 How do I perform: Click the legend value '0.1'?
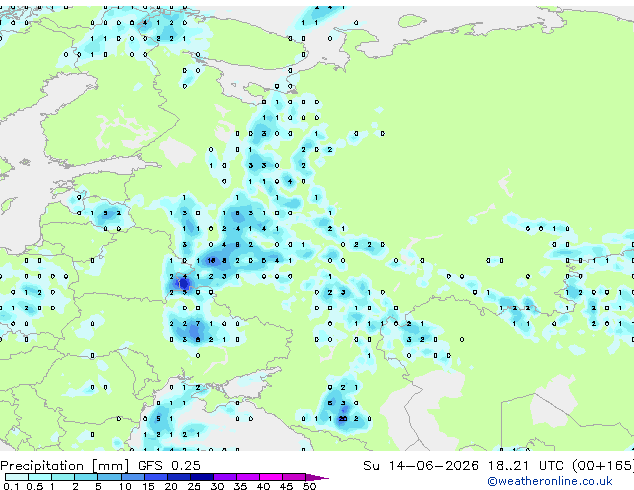click(11, 486)
